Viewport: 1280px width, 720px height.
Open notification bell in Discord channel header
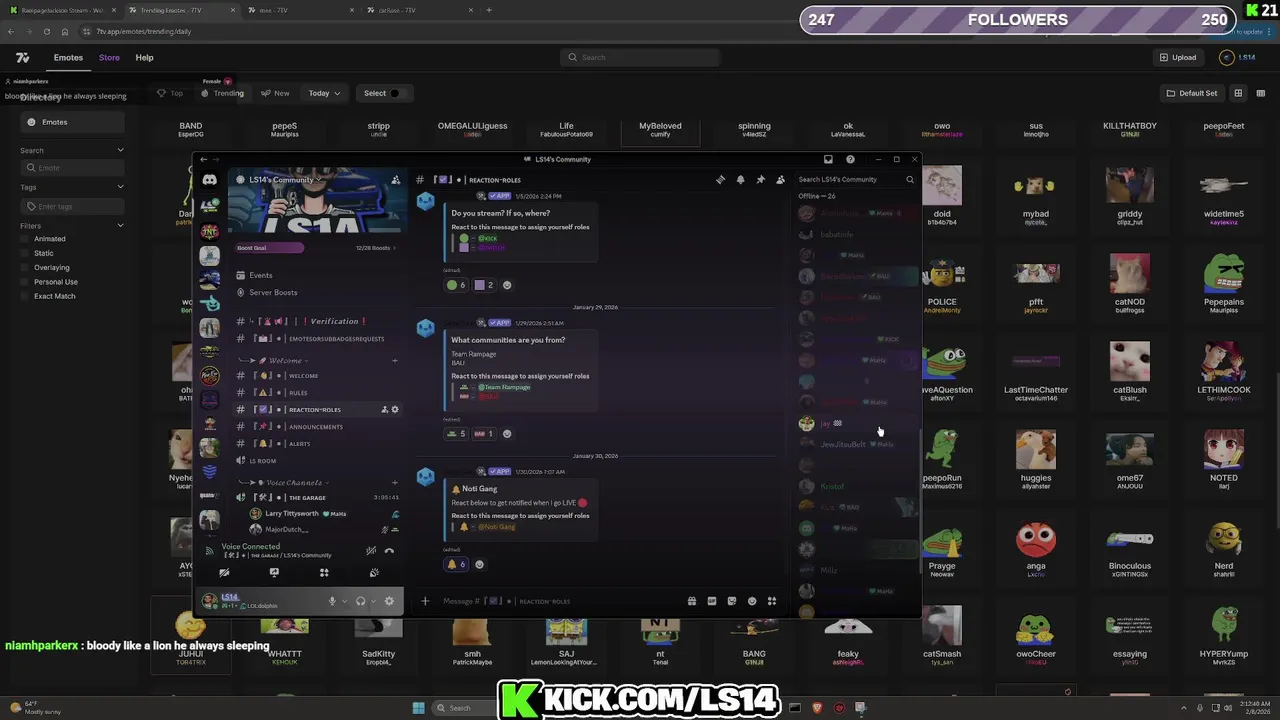coord(740,180)
